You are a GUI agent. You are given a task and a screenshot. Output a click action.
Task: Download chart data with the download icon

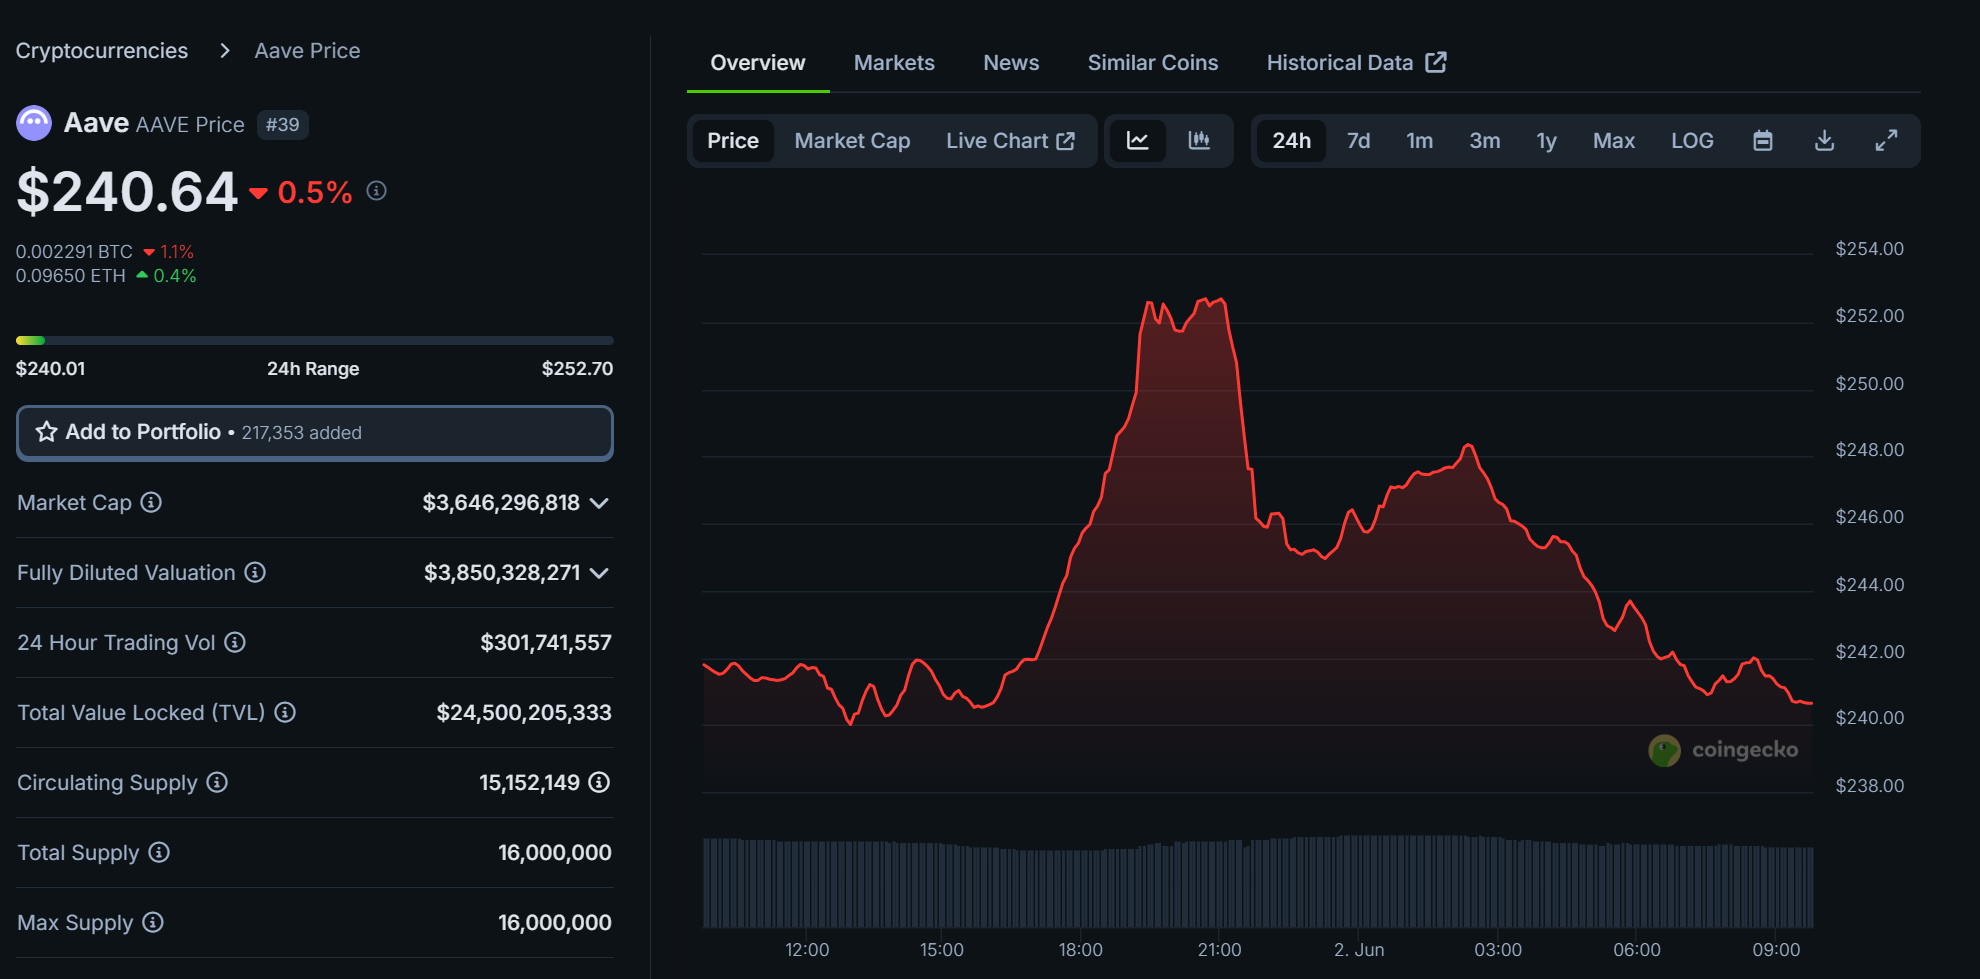click(1824, 141)
